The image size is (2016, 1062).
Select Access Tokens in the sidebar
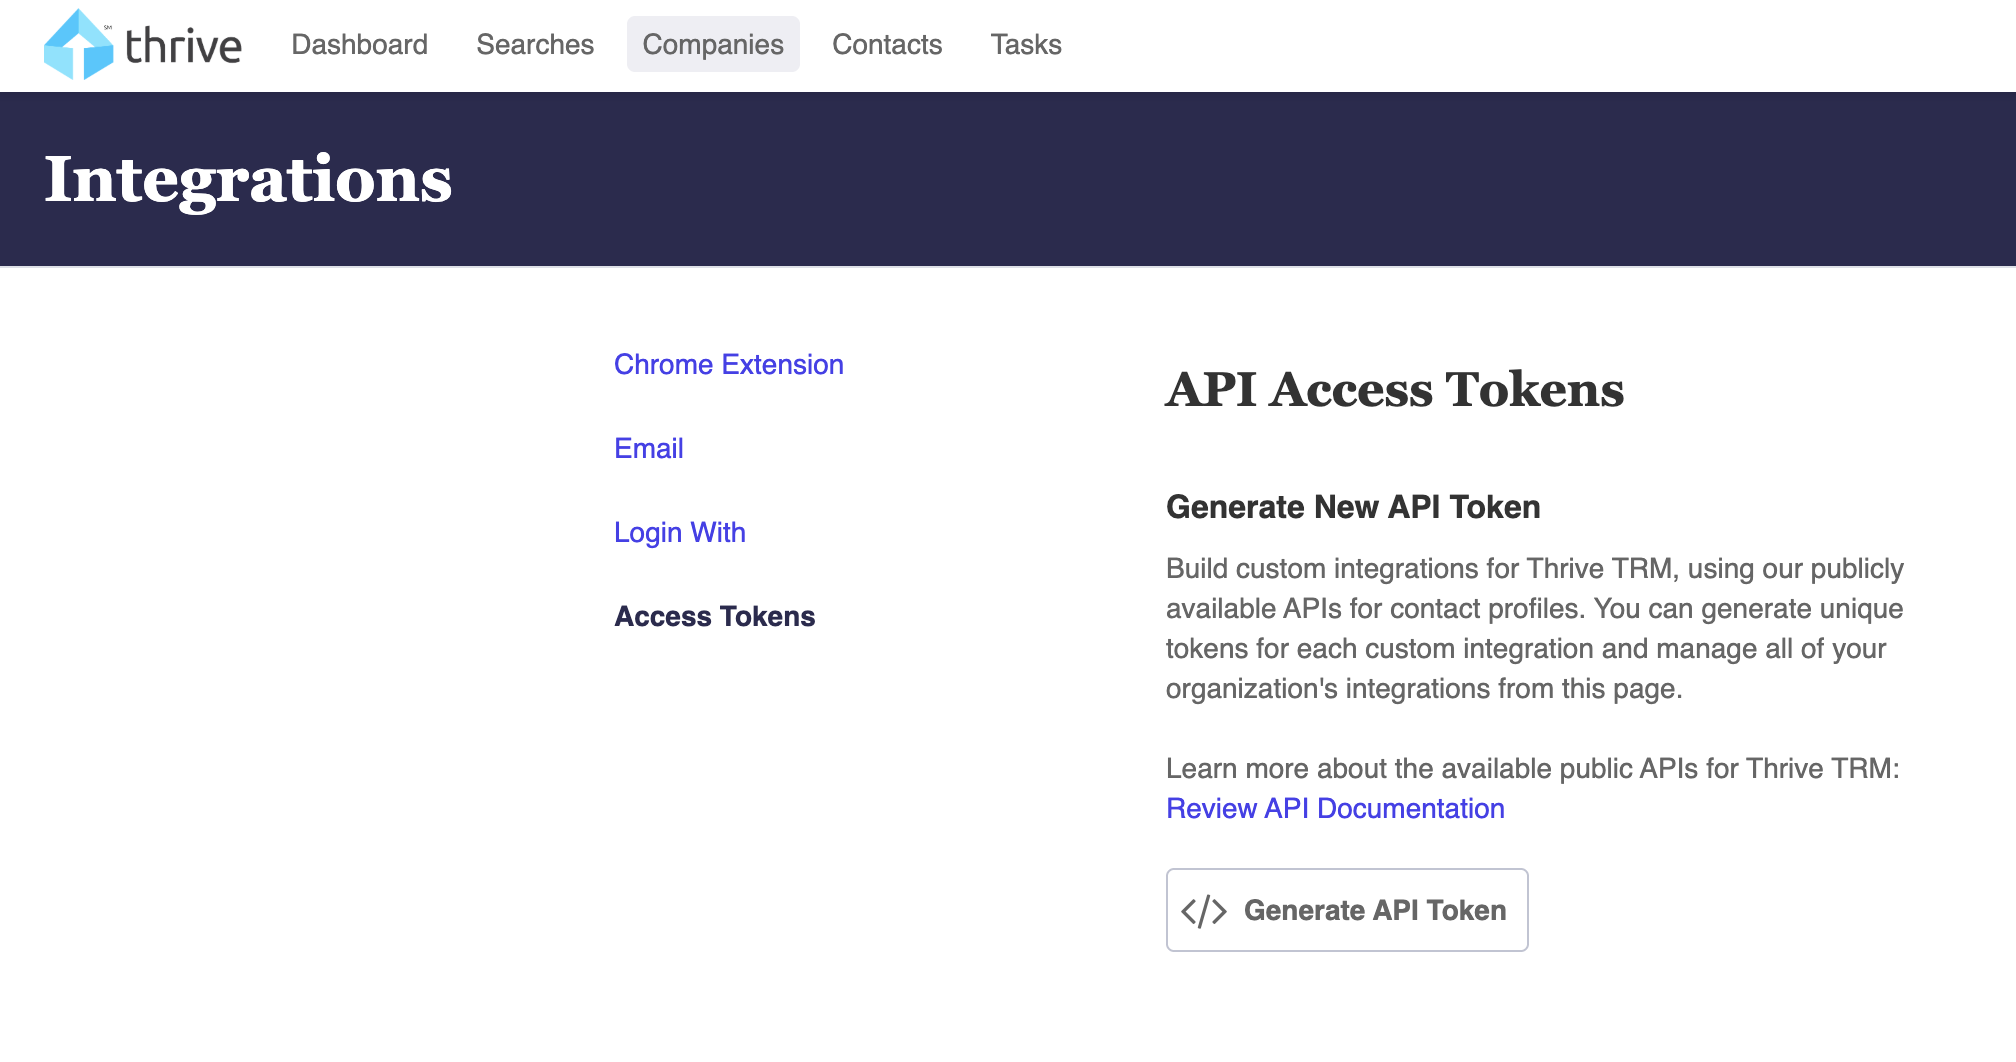point(714,617)
